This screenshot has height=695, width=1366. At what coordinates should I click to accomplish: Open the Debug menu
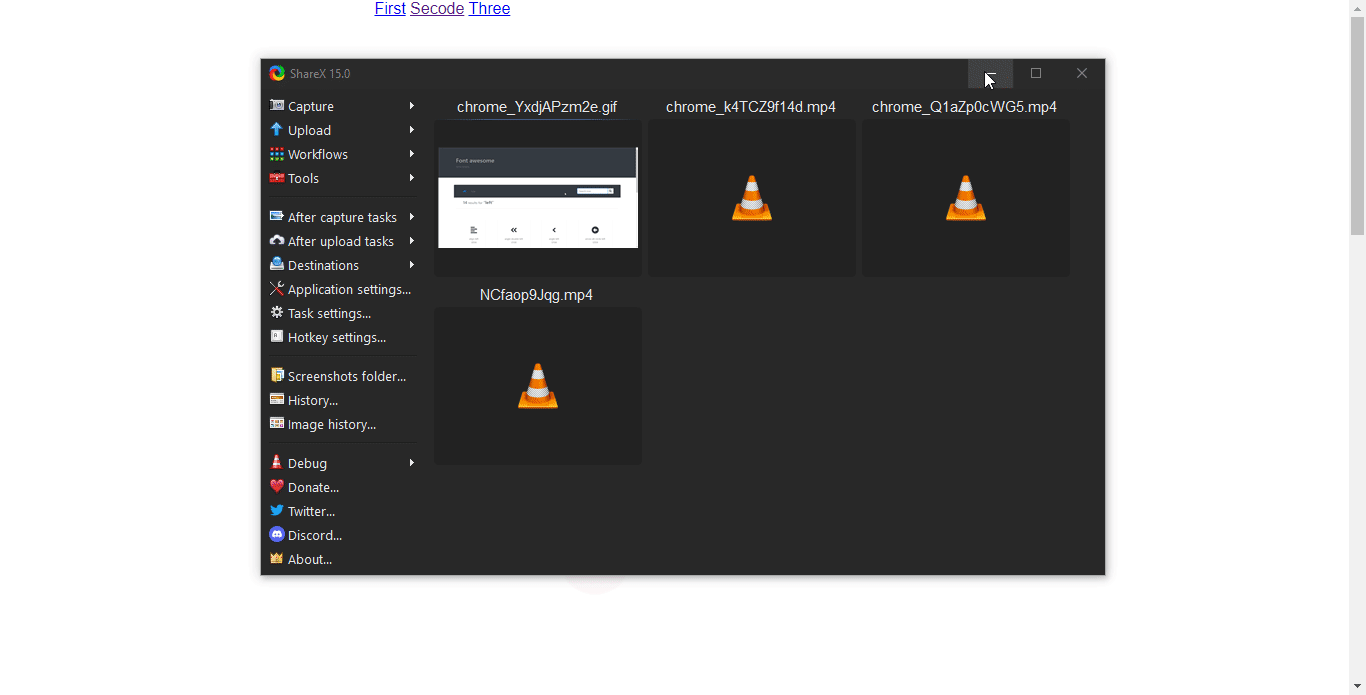[342, 463]
